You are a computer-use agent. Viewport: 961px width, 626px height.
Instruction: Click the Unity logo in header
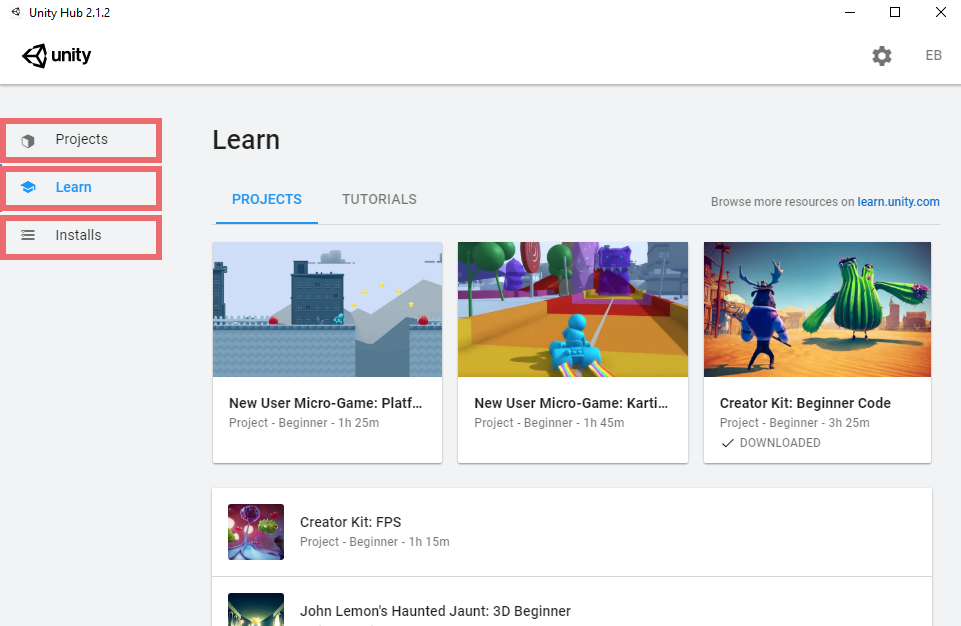(56, 55)
